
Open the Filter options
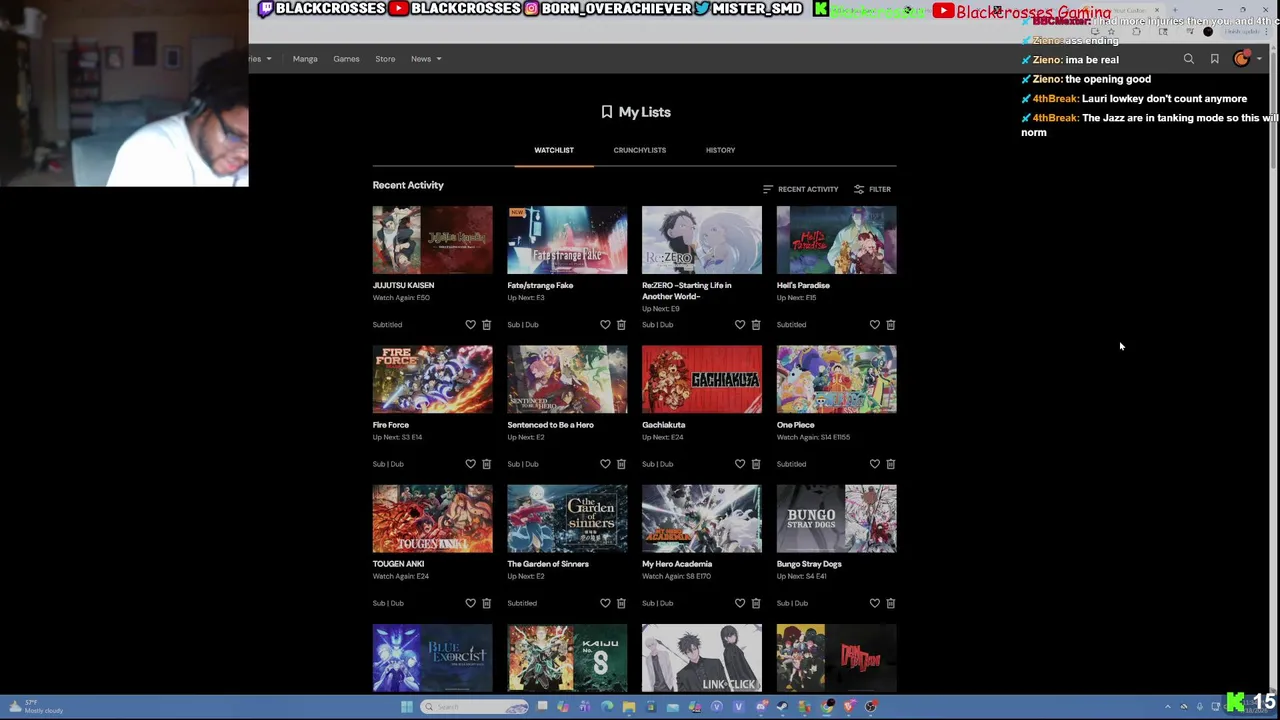pos(872,189)
